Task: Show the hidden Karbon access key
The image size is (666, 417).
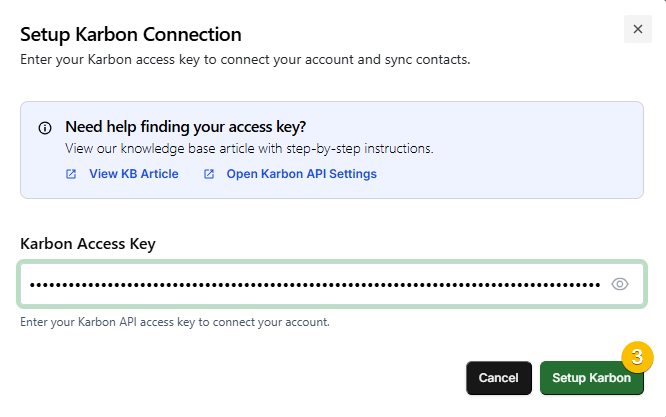Action: [620, 284]
